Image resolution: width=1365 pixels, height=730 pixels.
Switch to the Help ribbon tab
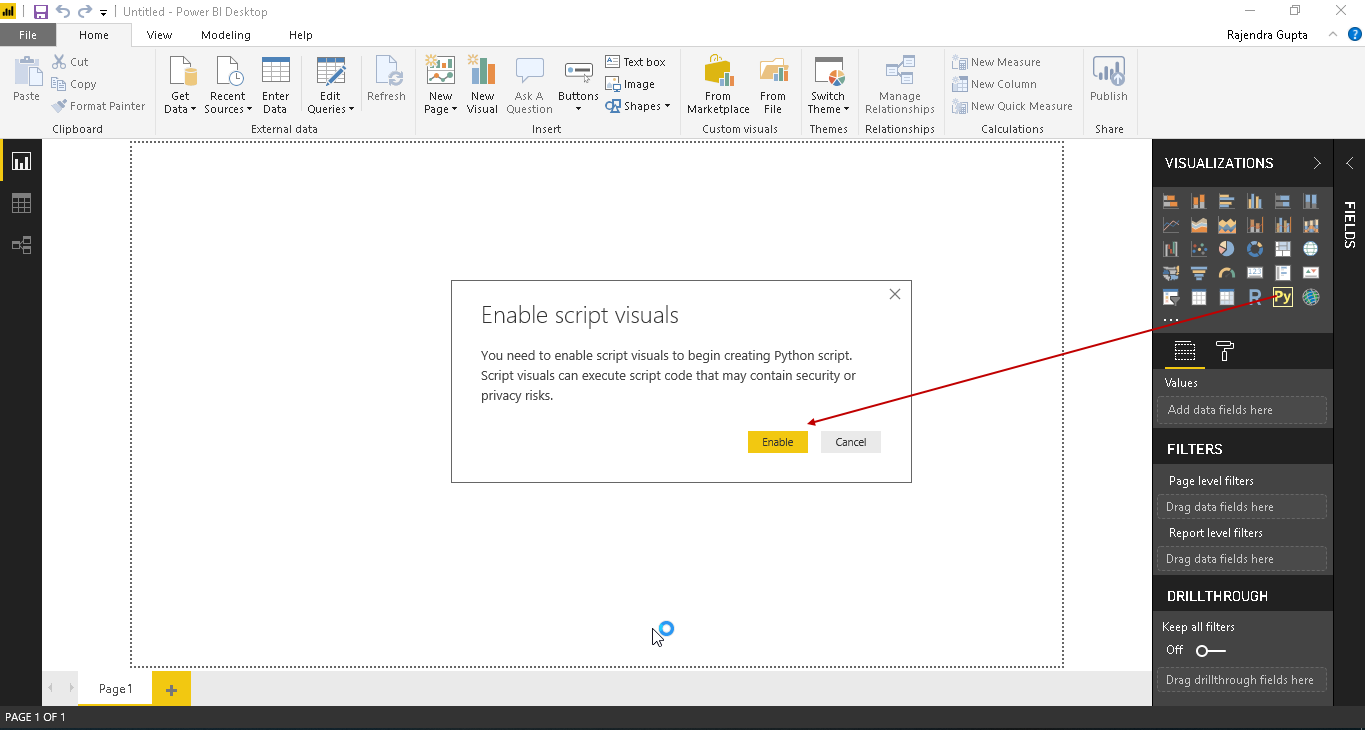click(301, 35)
